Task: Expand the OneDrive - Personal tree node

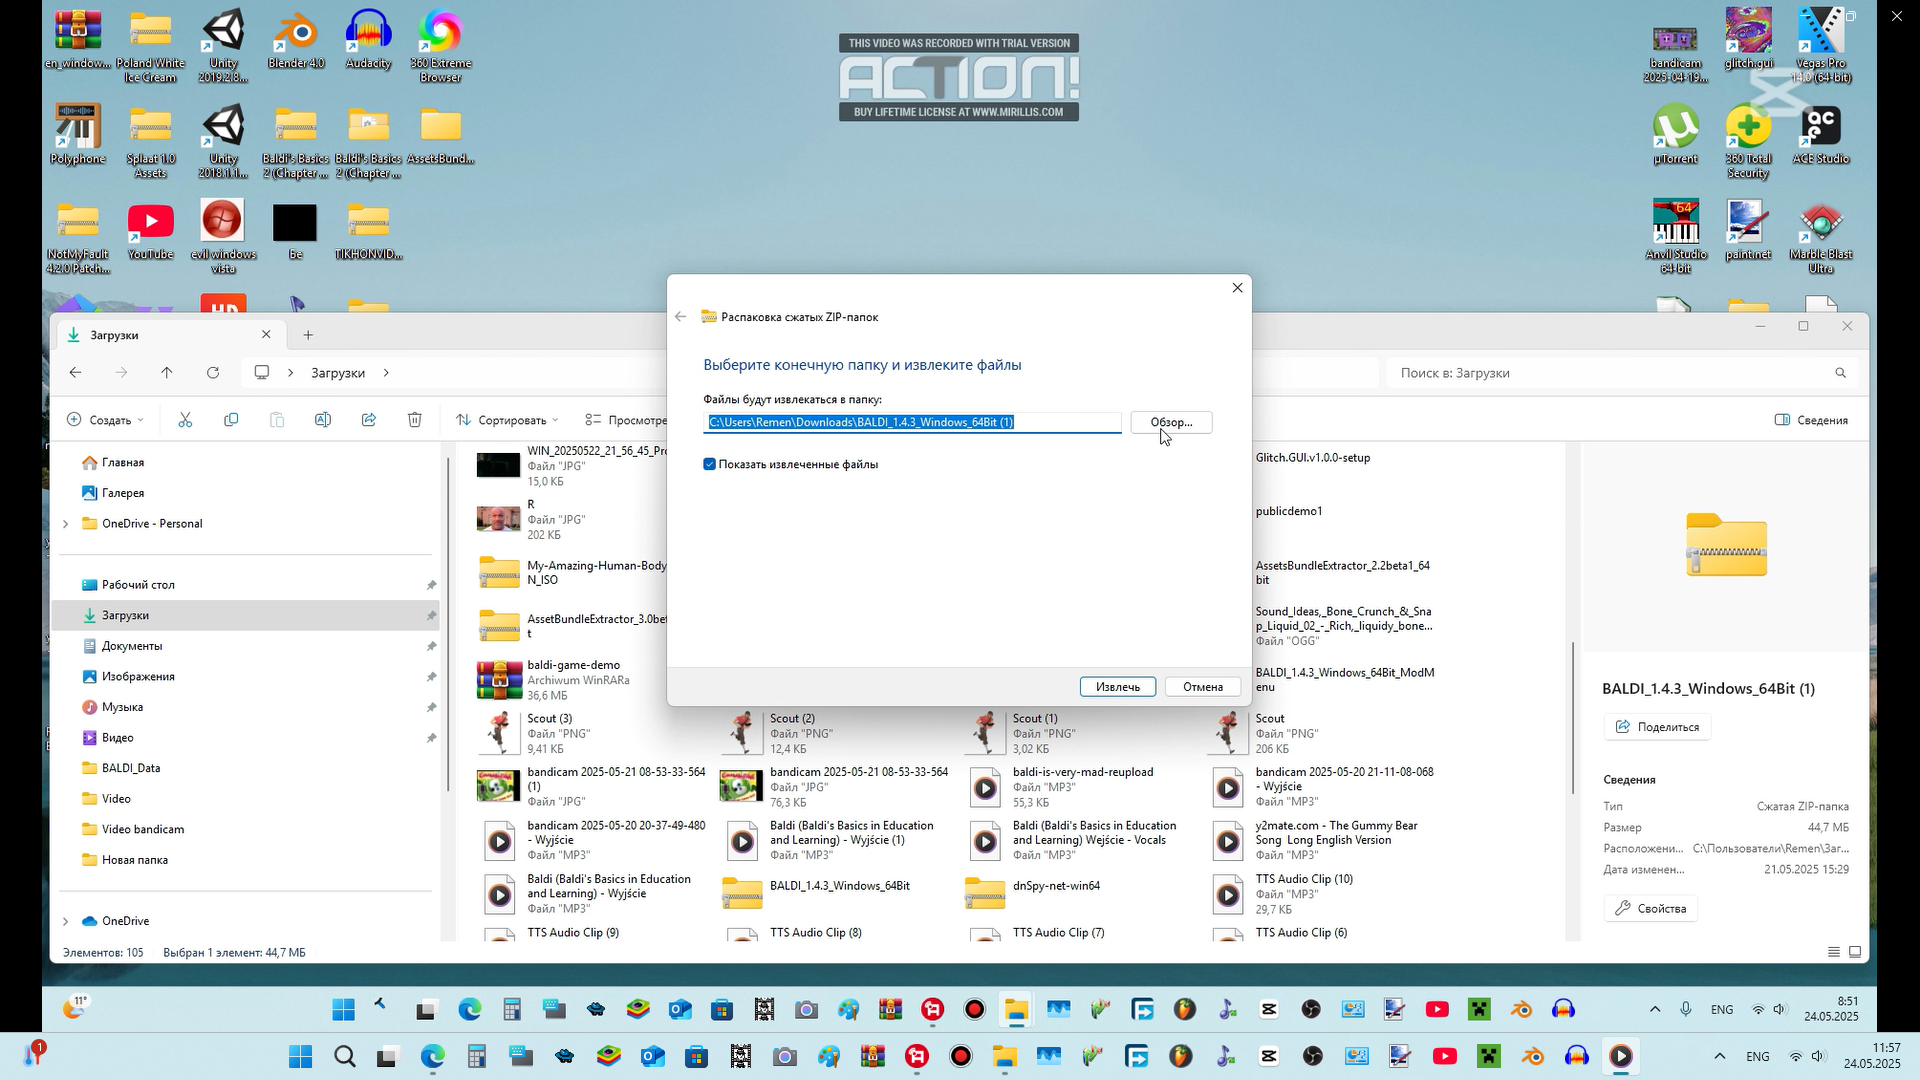Action: (66, 524)
